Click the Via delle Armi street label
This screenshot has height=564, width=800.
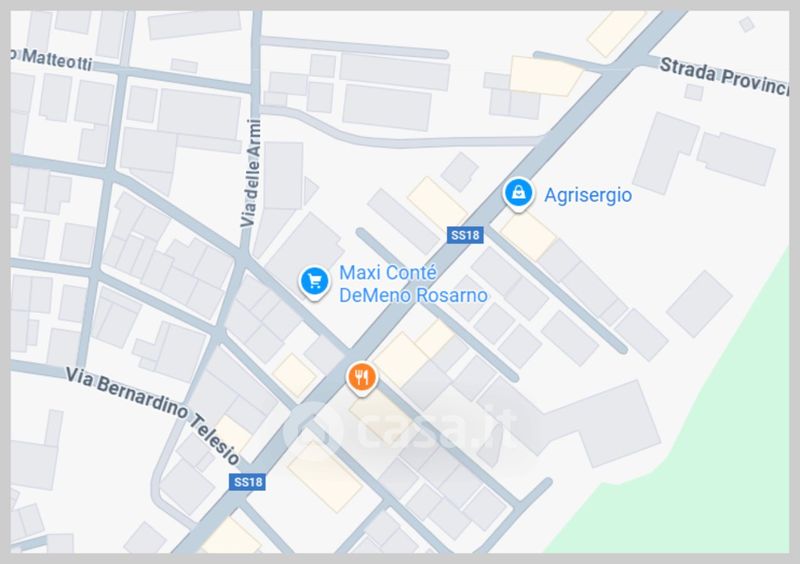coord(252,173)
